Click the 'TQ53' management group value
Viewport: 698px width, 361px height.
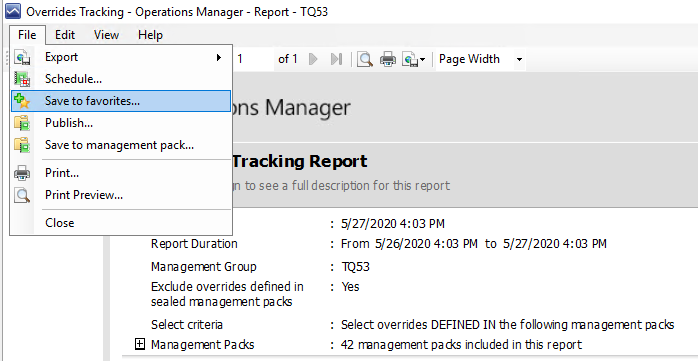[355, 267]
